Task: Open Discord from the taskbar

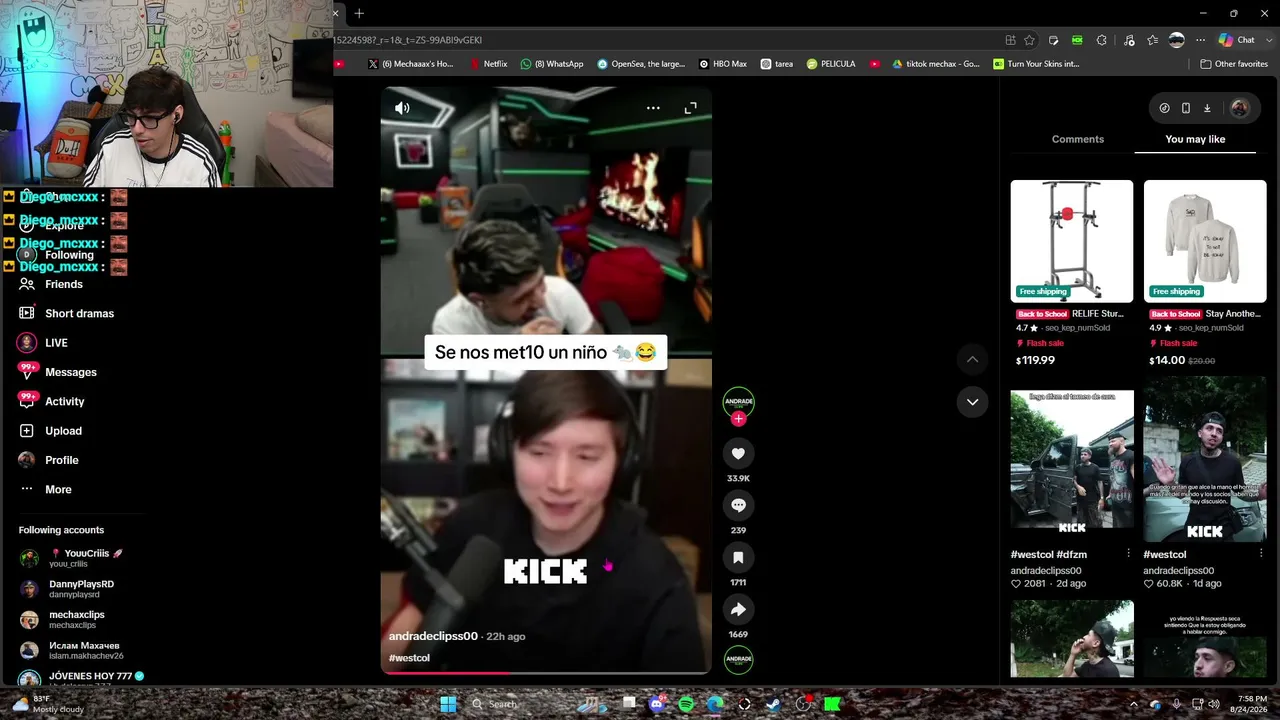Action: [657, 704]
